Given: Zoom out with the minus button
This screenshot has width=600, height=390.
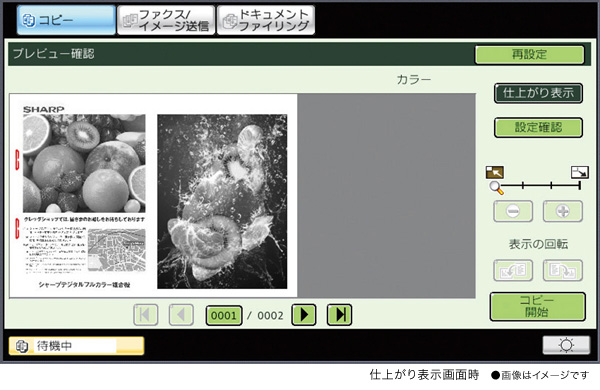Looking at the screenshot, I should click(513, 211).
